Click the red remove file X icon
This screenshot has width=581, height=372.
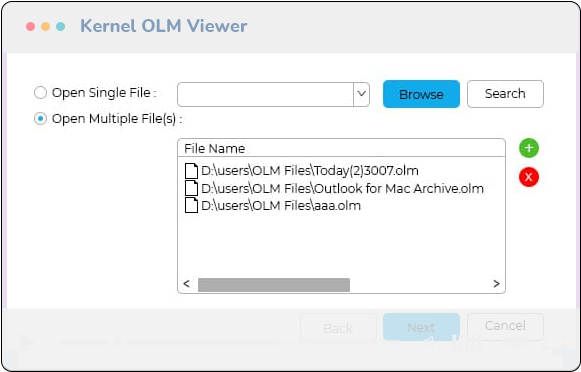(529, 177)
